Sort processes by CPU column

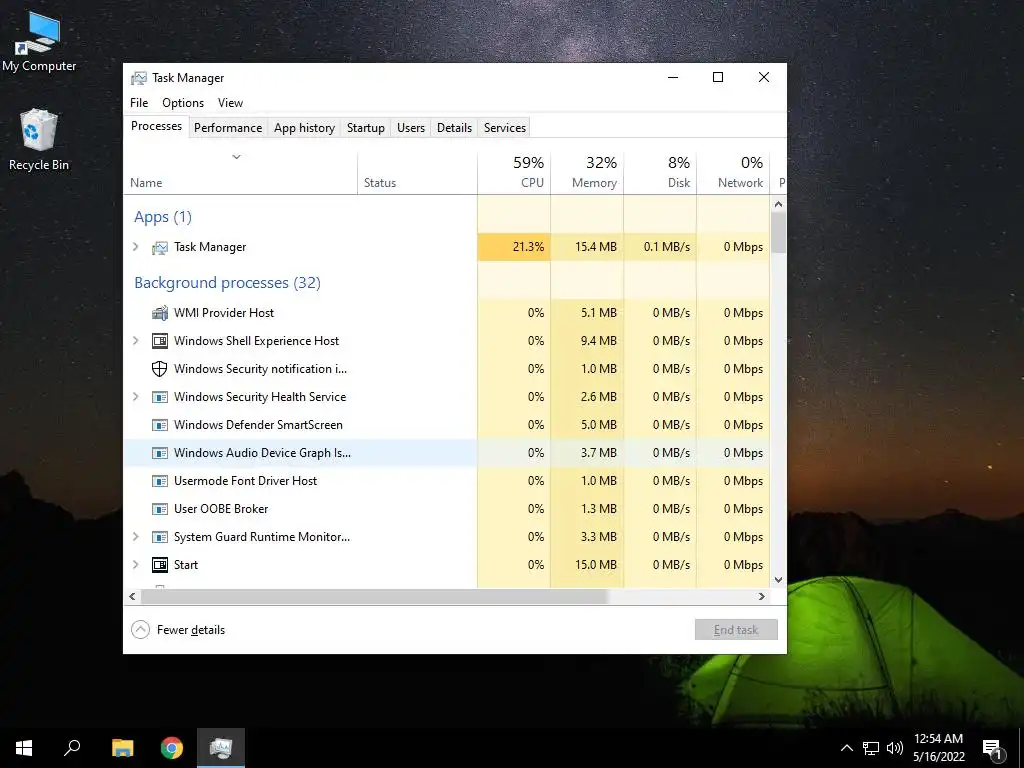514,173
